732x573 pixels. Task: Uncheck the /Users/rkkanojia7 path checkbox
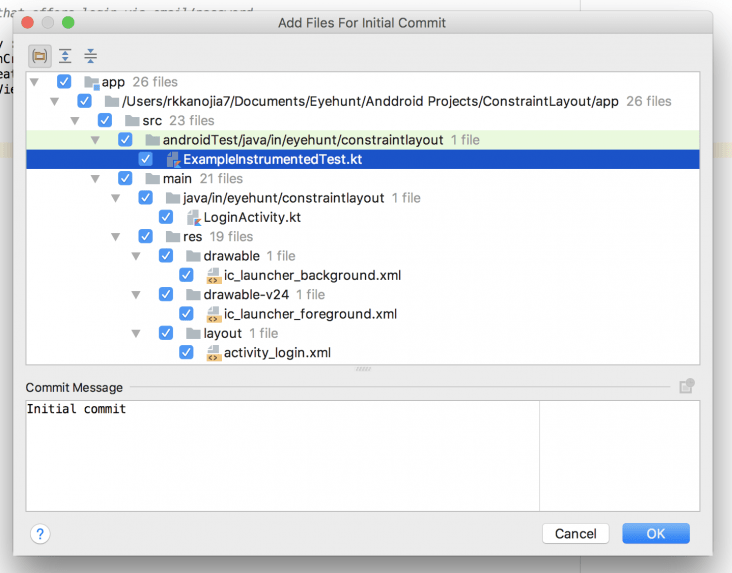(x=84, y=101)
